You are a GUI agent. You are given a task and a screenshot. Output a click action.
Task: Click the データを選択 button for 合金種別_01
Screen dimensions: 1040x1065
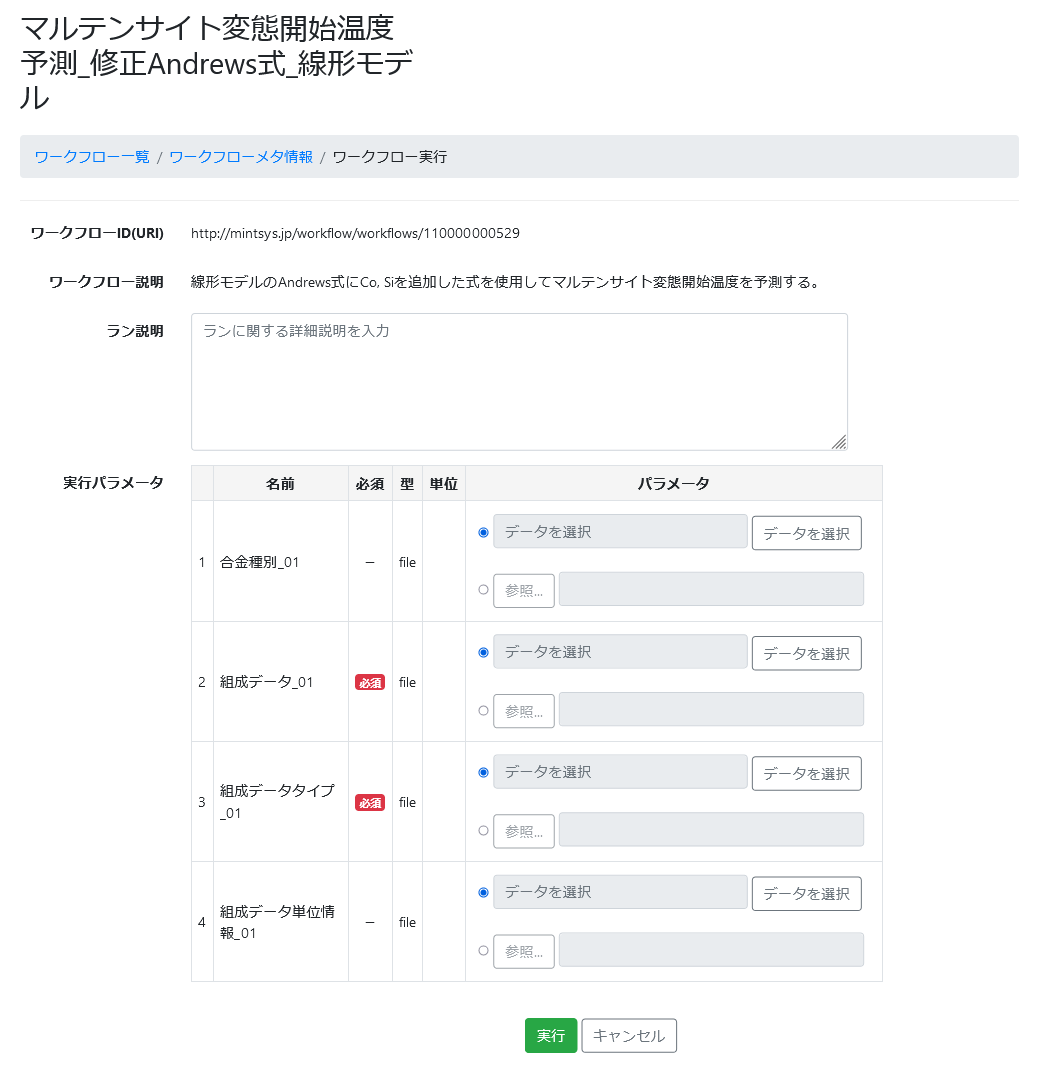(806, 533)
